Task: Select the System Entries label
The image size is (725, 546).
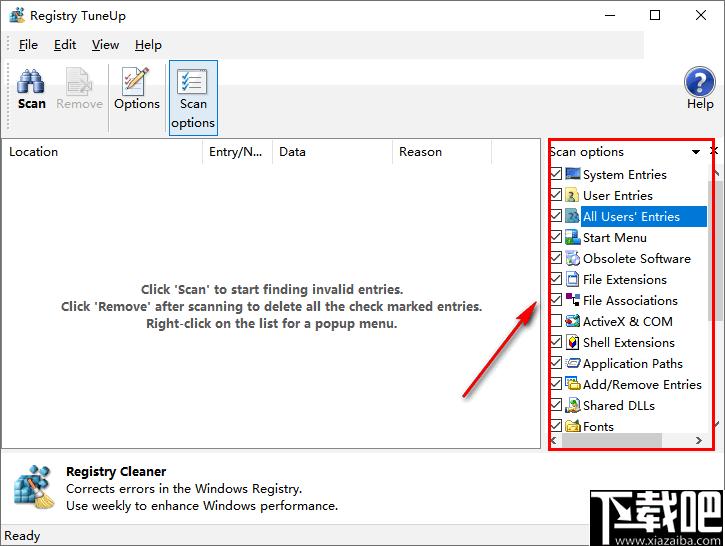Action: tap(625, 174)
